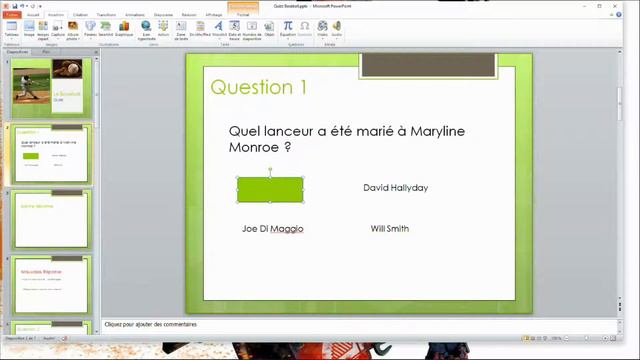Screen dimensions: 640x360
Task: Click the shape's green rotation handle
Action: click(x=270, y=169)
